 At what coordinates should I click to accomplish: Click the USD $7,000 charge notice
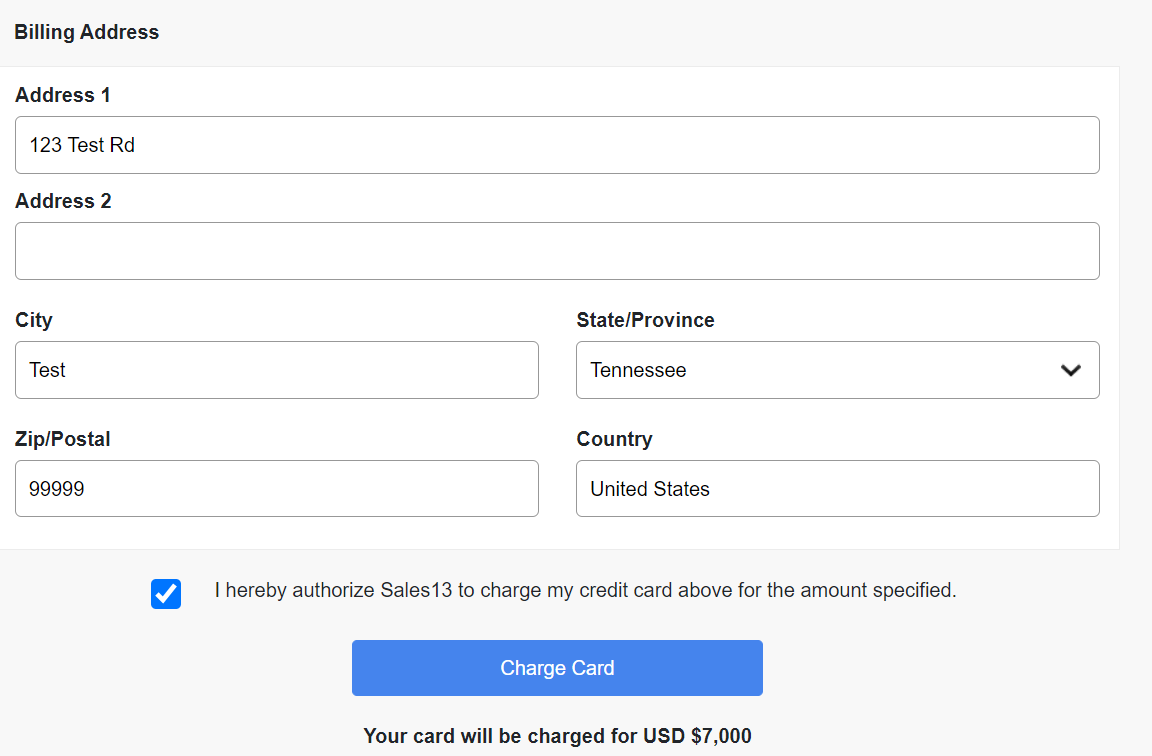click(557, 736)
